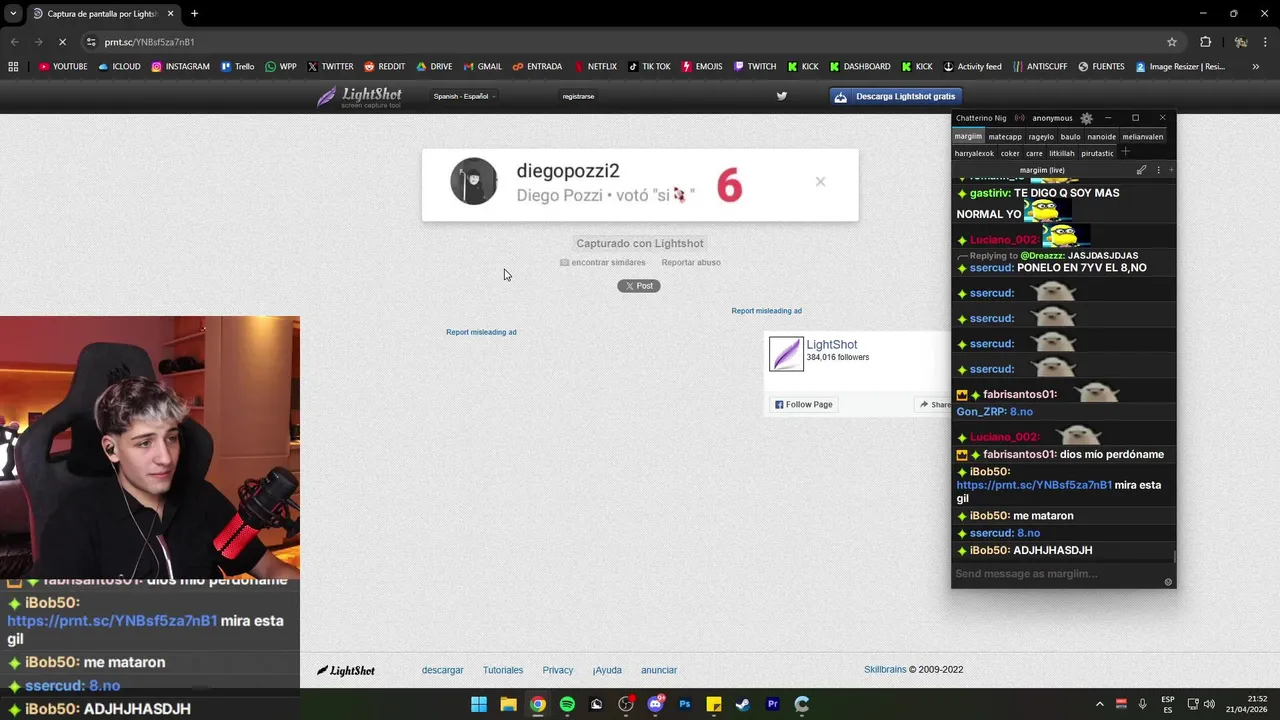This screenshot has height=720, width=1280.
Task: Click Reportar abuso link
Action: [x=691, y=262]
